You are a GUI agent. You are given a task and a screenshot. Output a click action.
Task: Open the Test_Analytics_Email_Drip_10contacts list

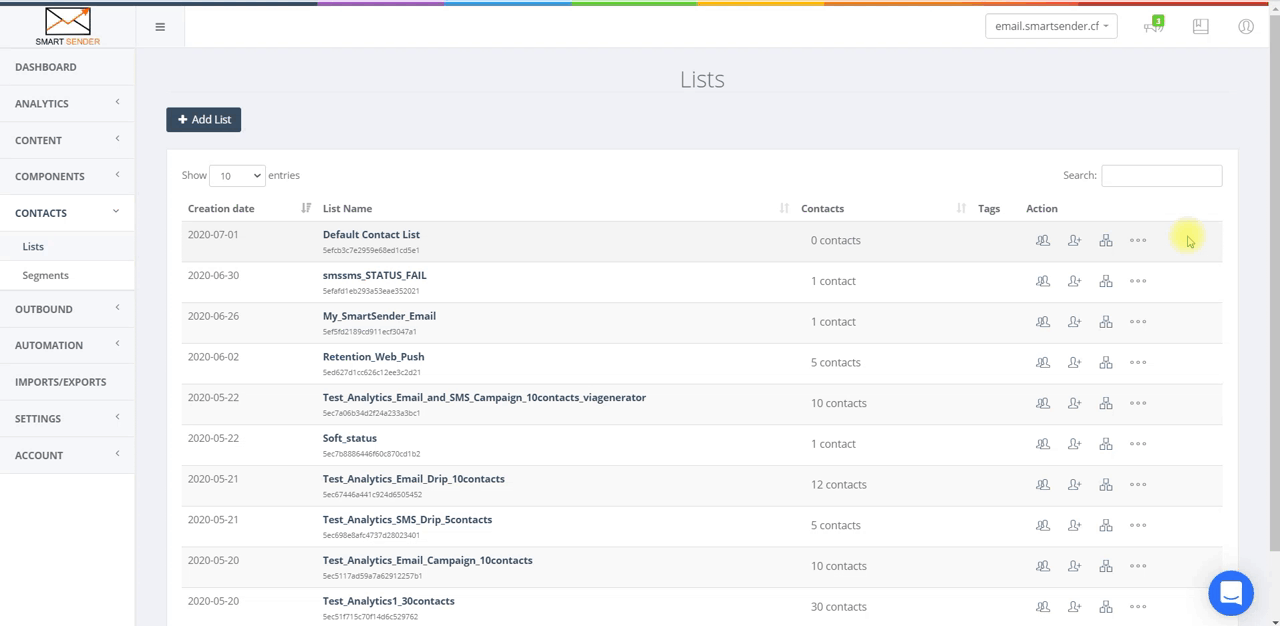[x=413, y=479]
